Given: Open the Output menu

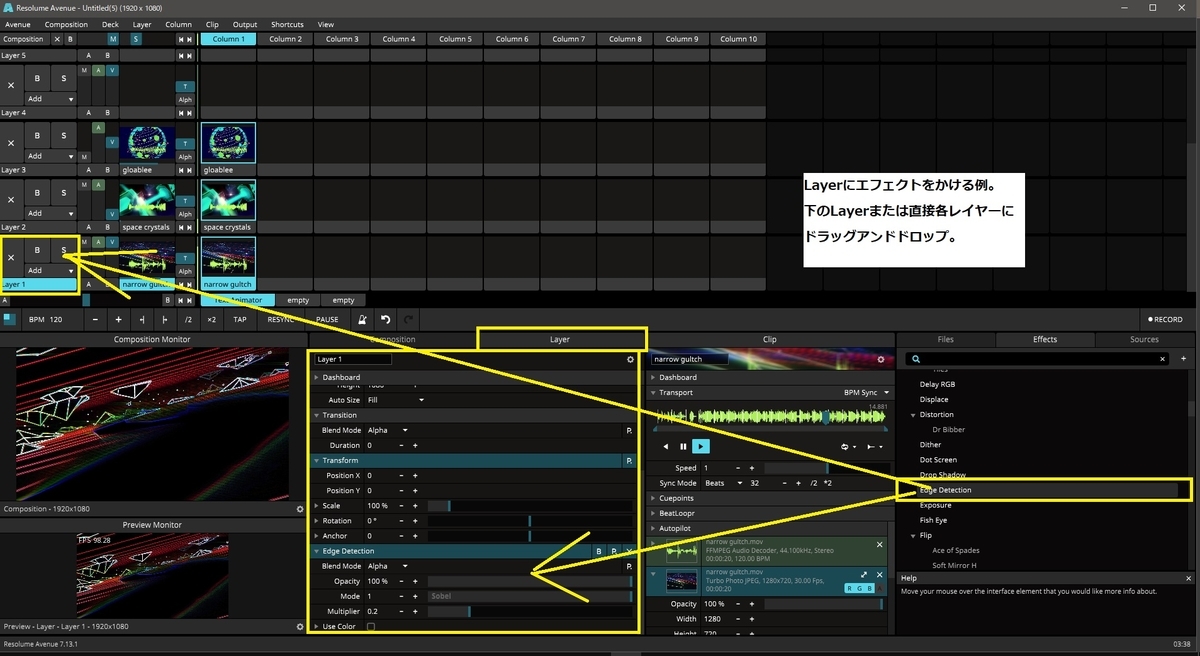Looking at the screenshot, I should tap(245, 24).
